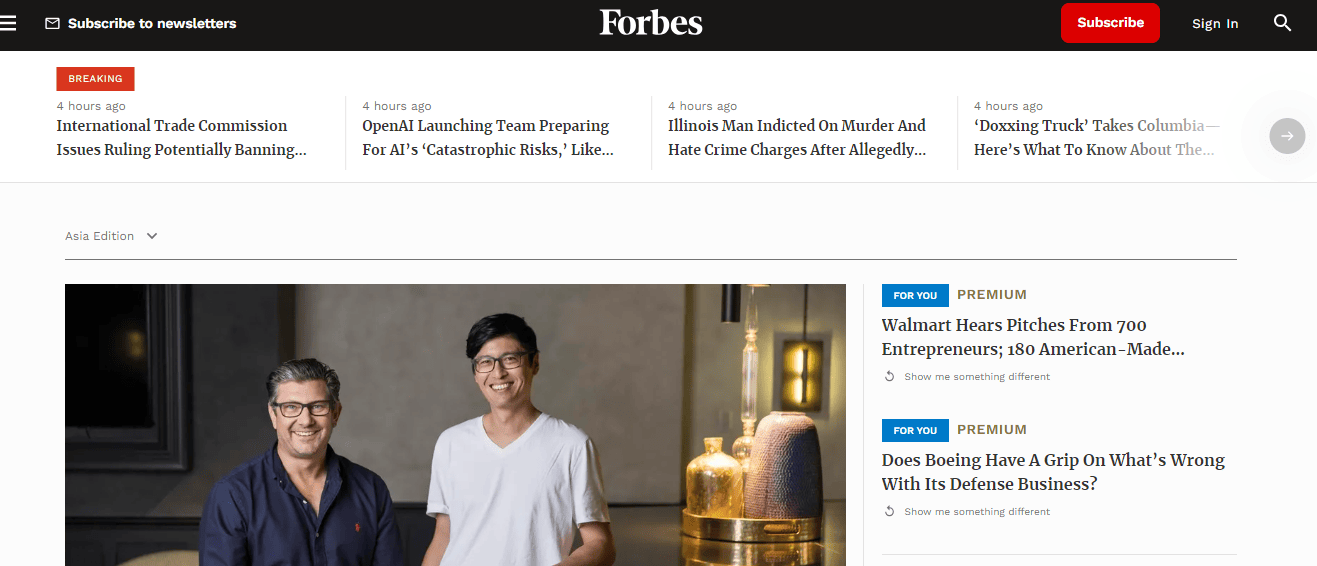Click the first blue FOR YOU badge
Screen dimensions: 1317x566
[915, 295]
